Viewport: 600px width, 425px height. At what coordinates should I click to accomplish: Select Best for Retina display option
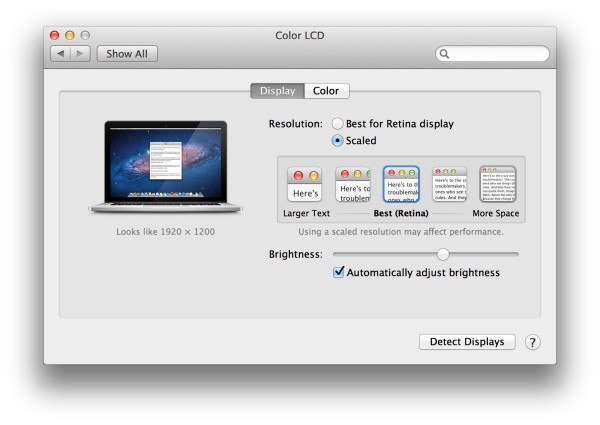coord(338,124)
